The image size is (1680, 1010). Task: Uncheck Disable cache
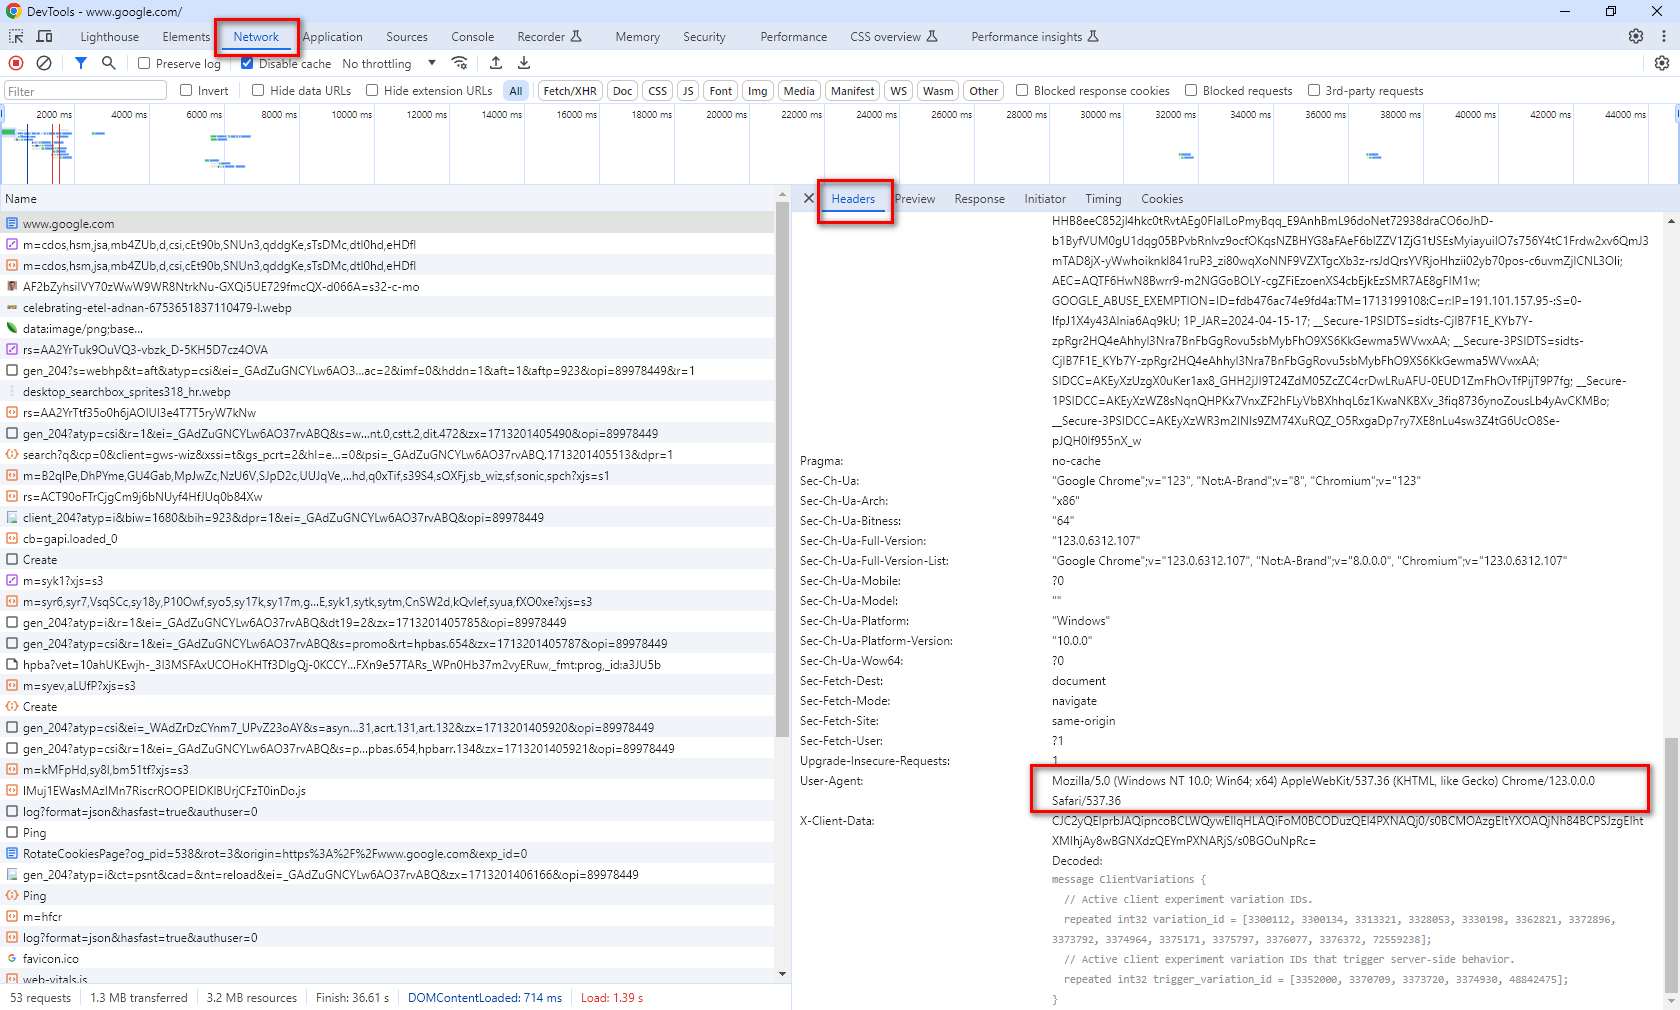pyautogui.click(x=246, y=62)
